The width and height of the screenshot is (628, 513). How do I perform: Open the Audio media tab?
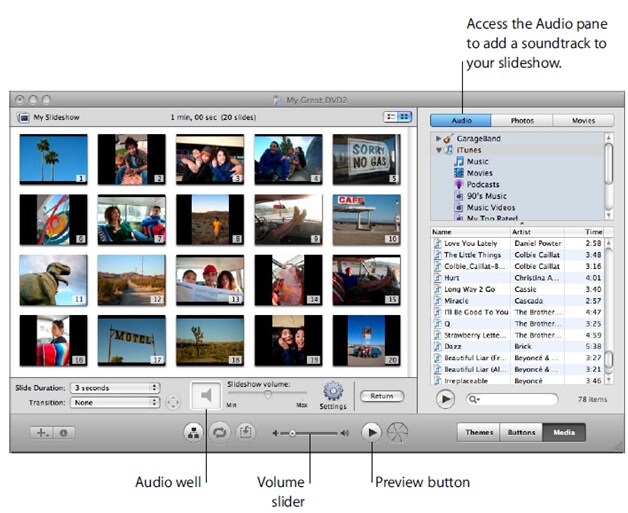click(461, 121)
